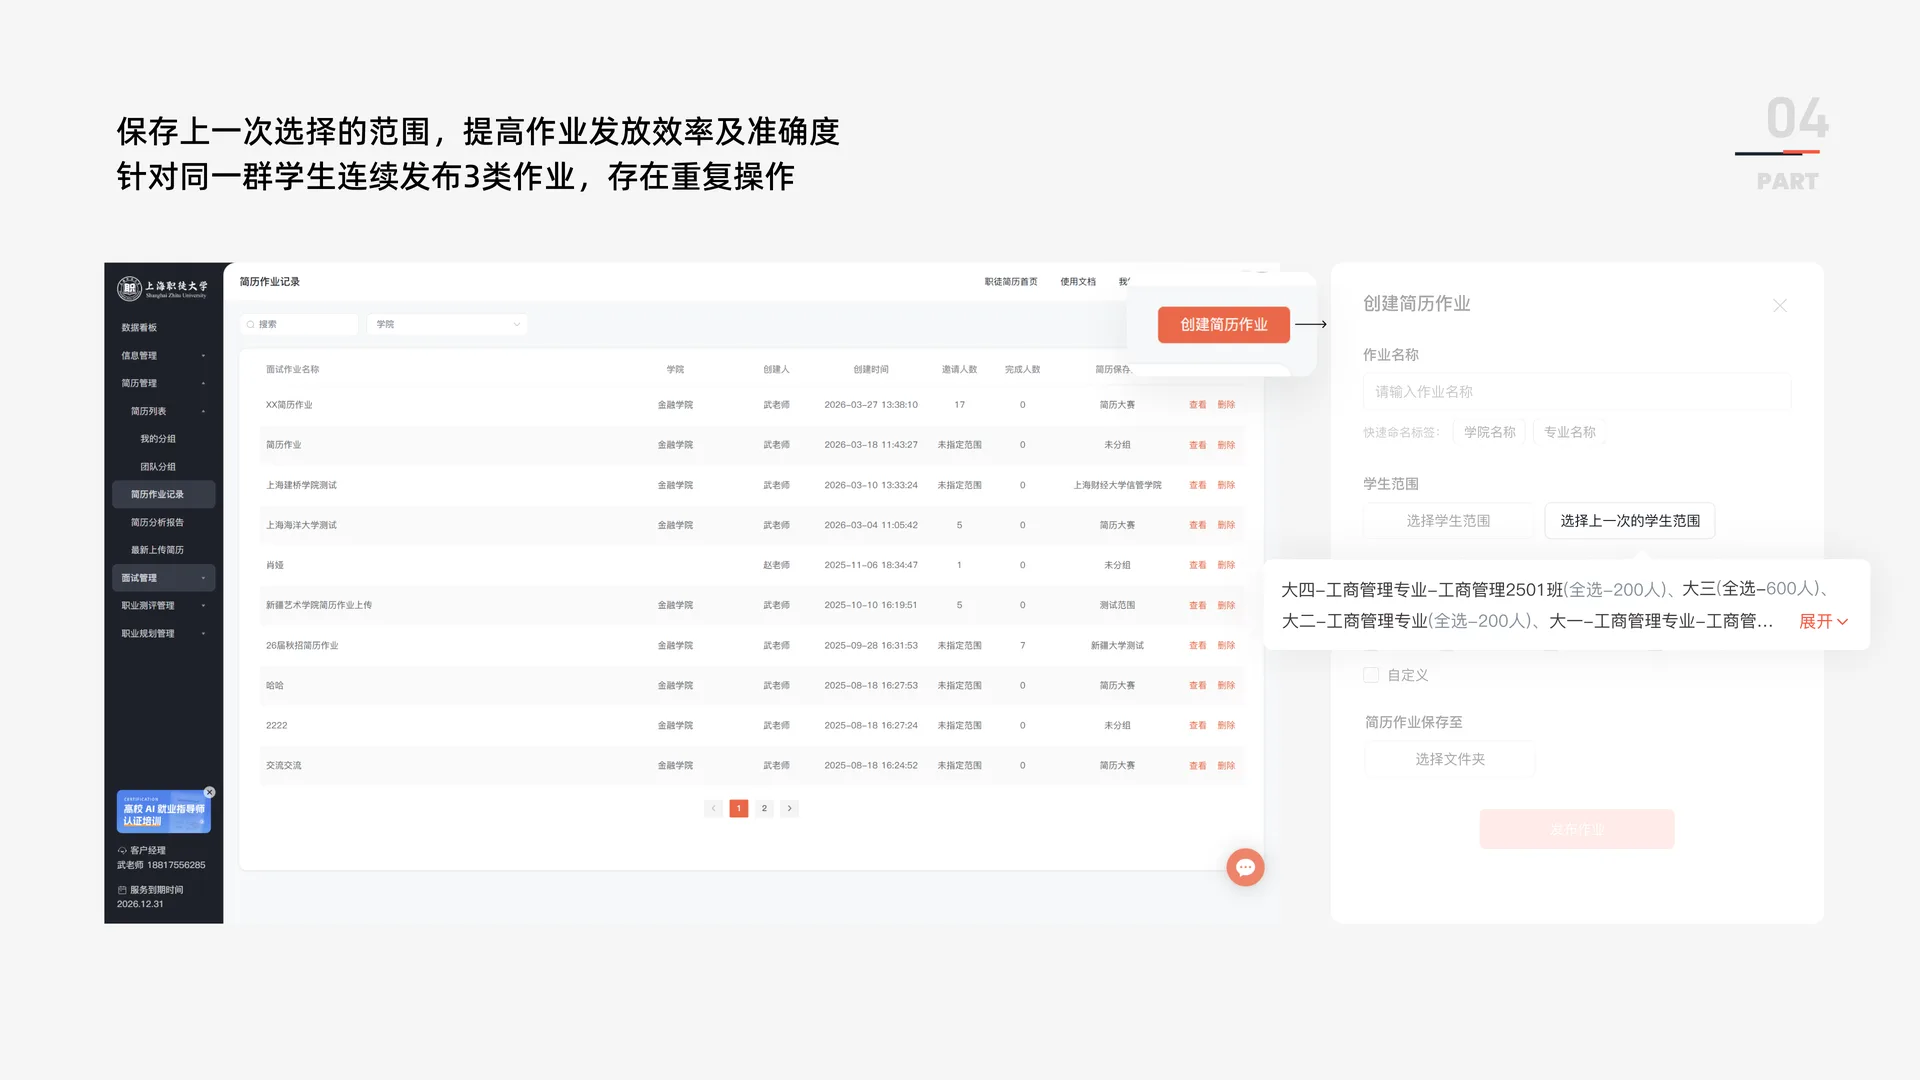Select page 1 in the pagination
The width and height of the screenshot is (1920, 1080).
click(739, 808)
